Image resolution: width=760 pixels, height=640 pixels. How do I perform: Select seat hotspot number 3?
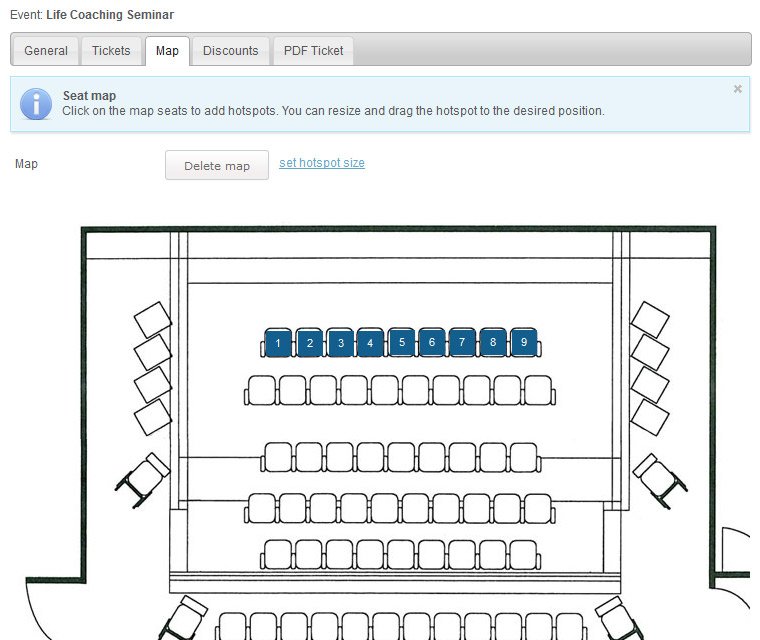(x=341, y=343)
